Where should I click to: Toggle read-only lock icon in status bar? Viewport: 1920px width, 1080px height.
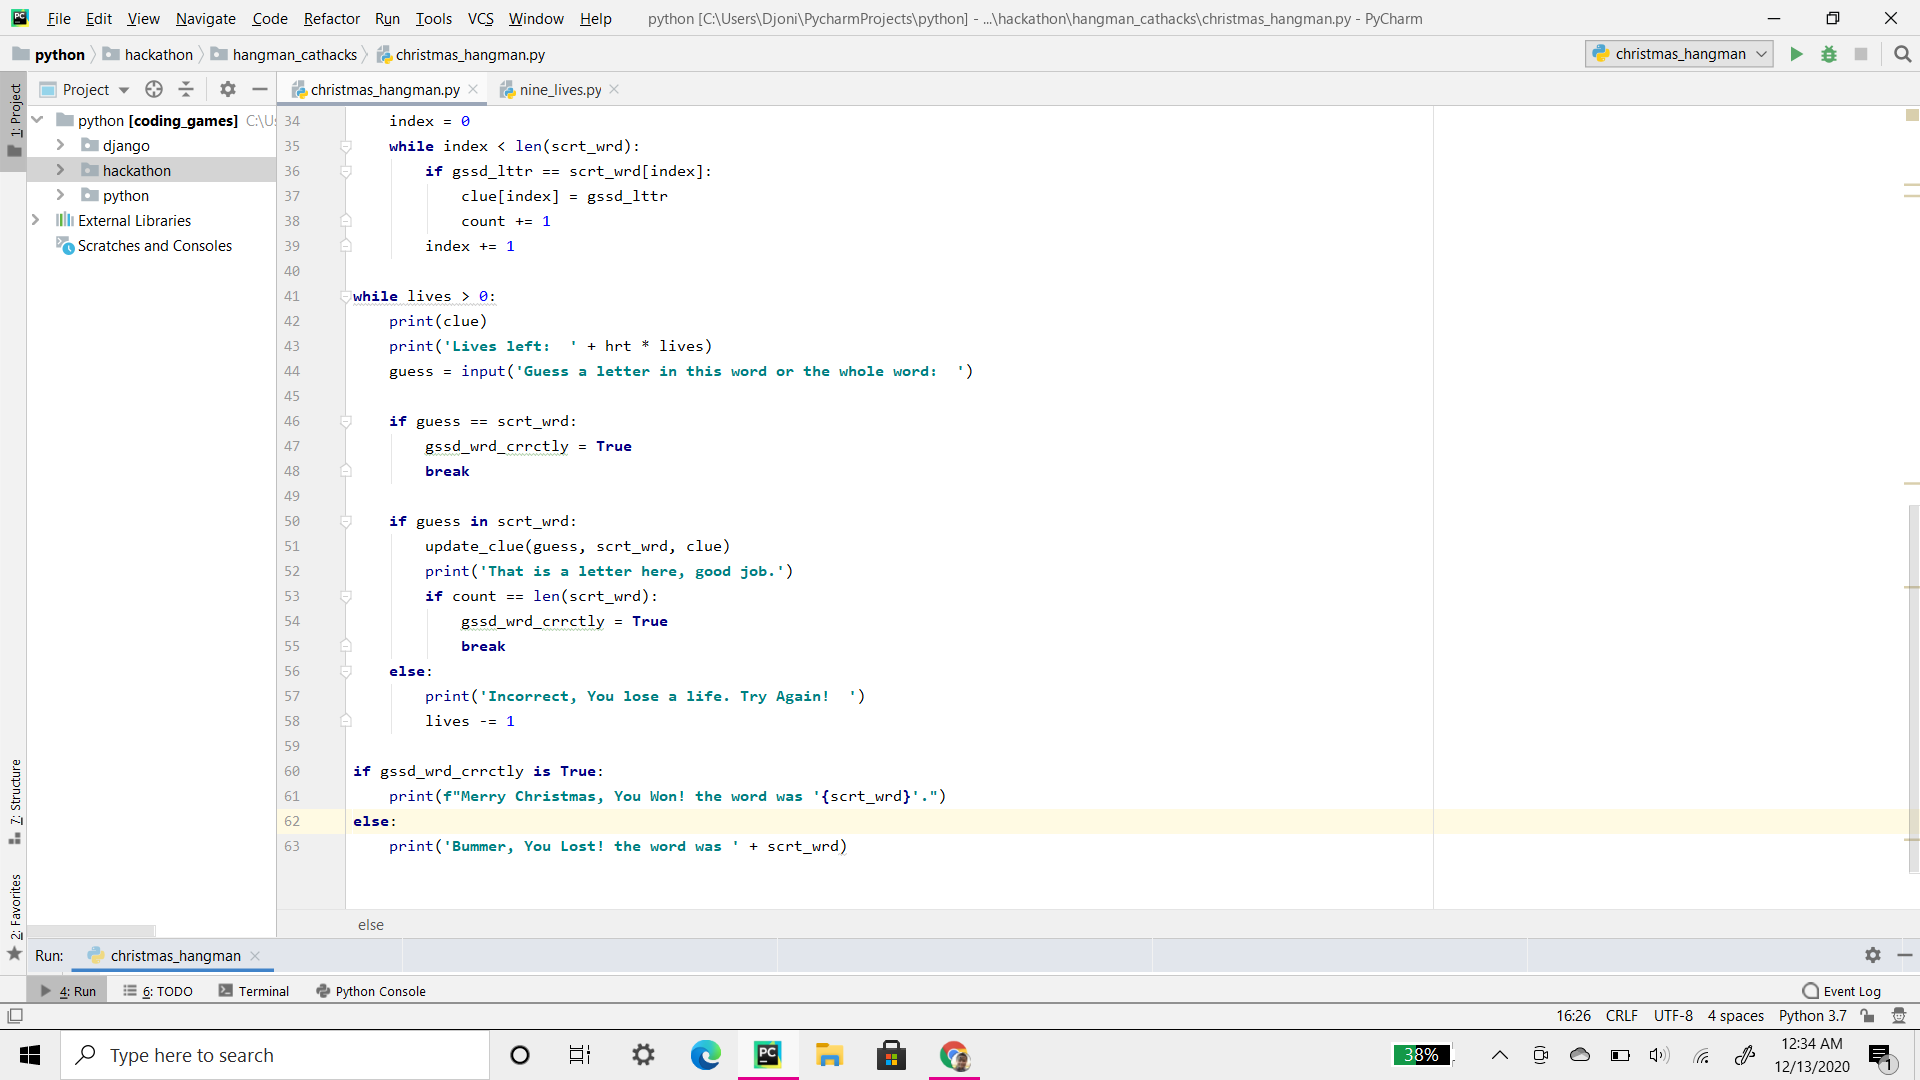tap(1867, 1016)
